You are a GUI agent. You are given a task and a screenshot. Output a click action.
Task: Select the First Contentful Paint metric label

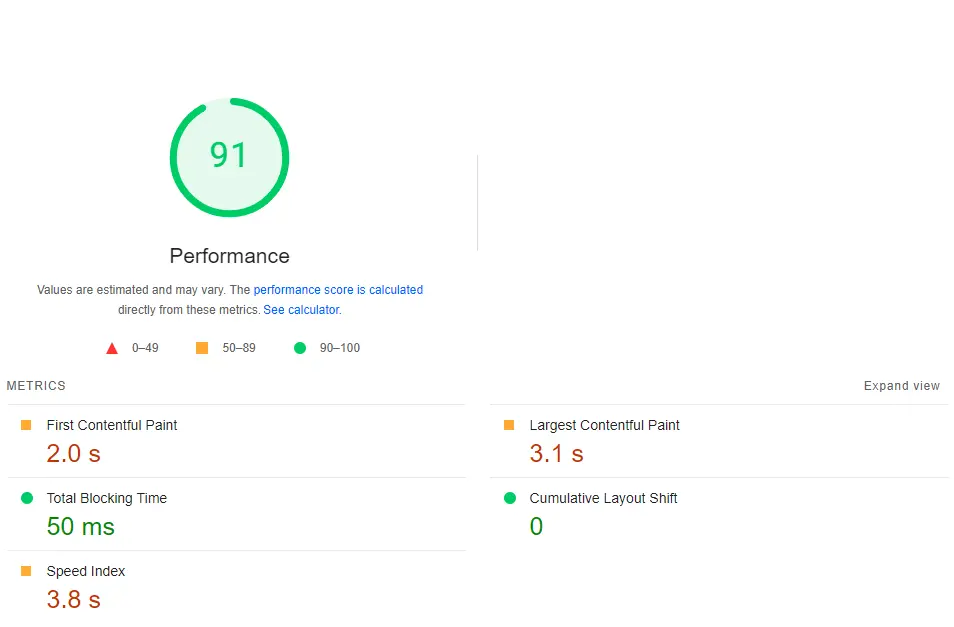[x=112, y=425]
